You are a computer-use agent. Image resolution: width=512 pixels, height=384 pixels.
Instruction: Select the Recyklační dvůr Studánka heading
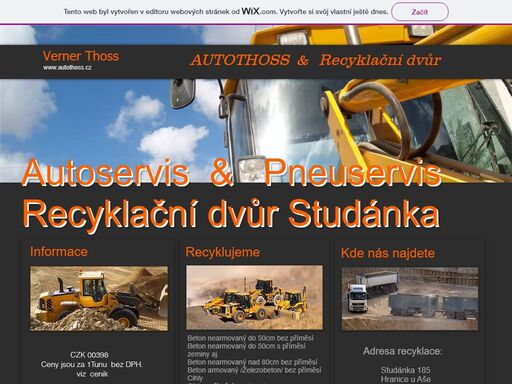coord(231,214)
